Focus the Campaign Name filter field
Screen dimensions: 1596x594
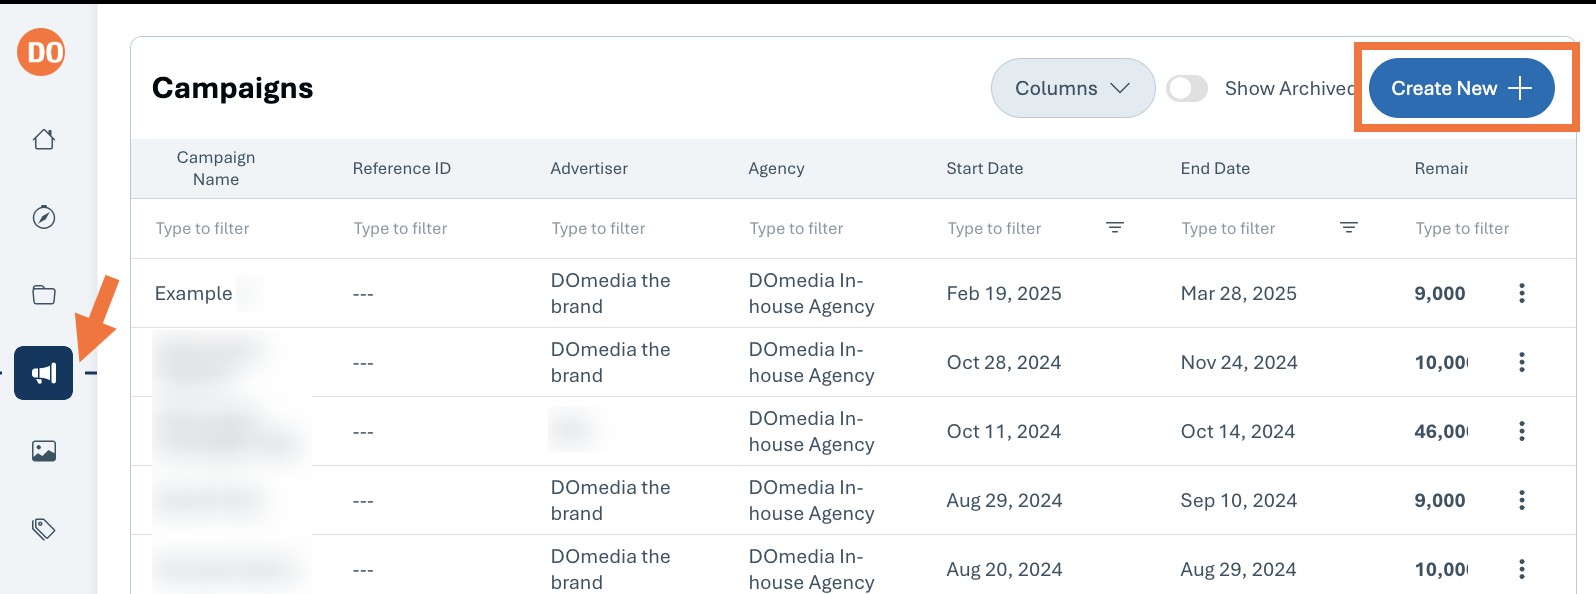[x=230, y=228]
